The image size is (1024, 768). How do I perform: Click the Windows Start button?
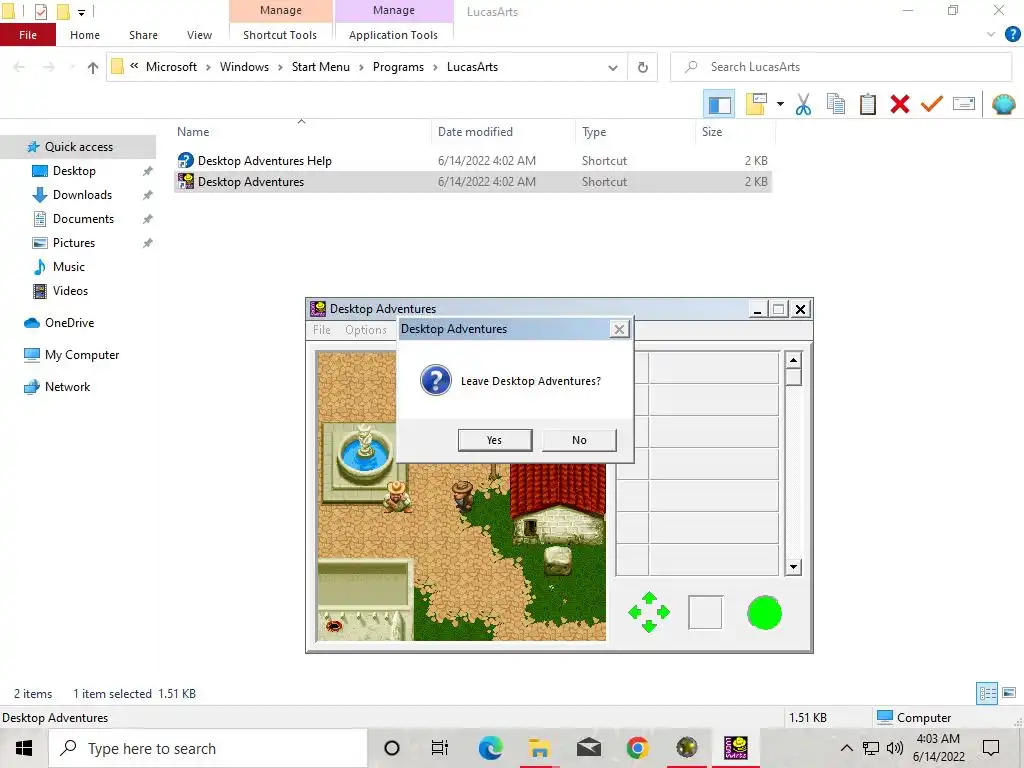tap(24, 748)
